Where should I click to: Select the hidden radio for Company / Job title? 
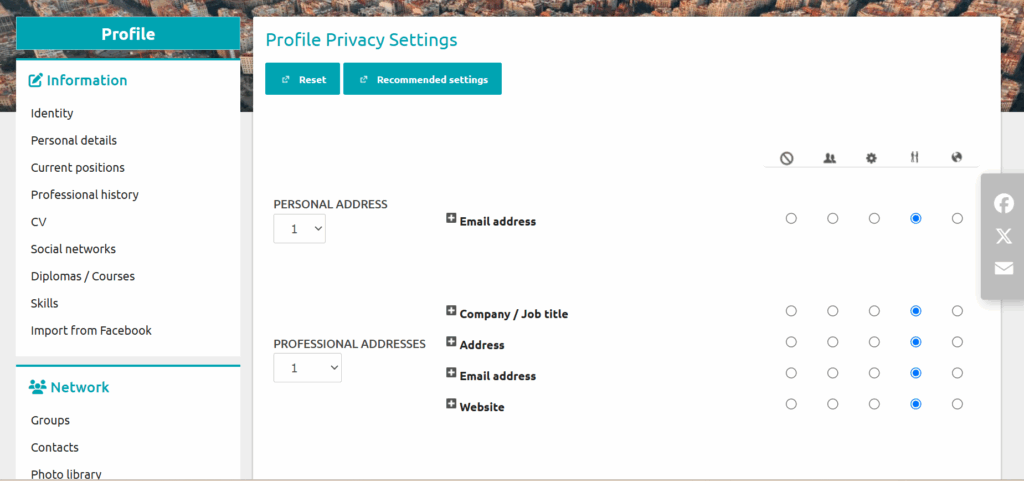click(792, 311)
